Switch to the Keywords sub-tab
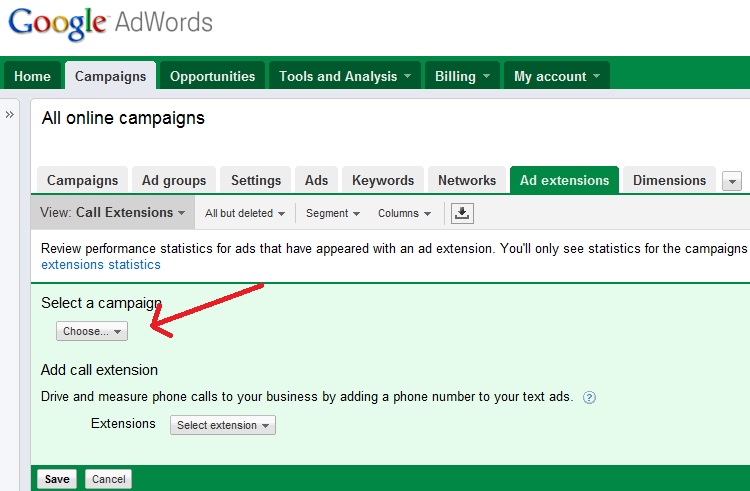Screen dimensions: 750x491 [383, 180]
